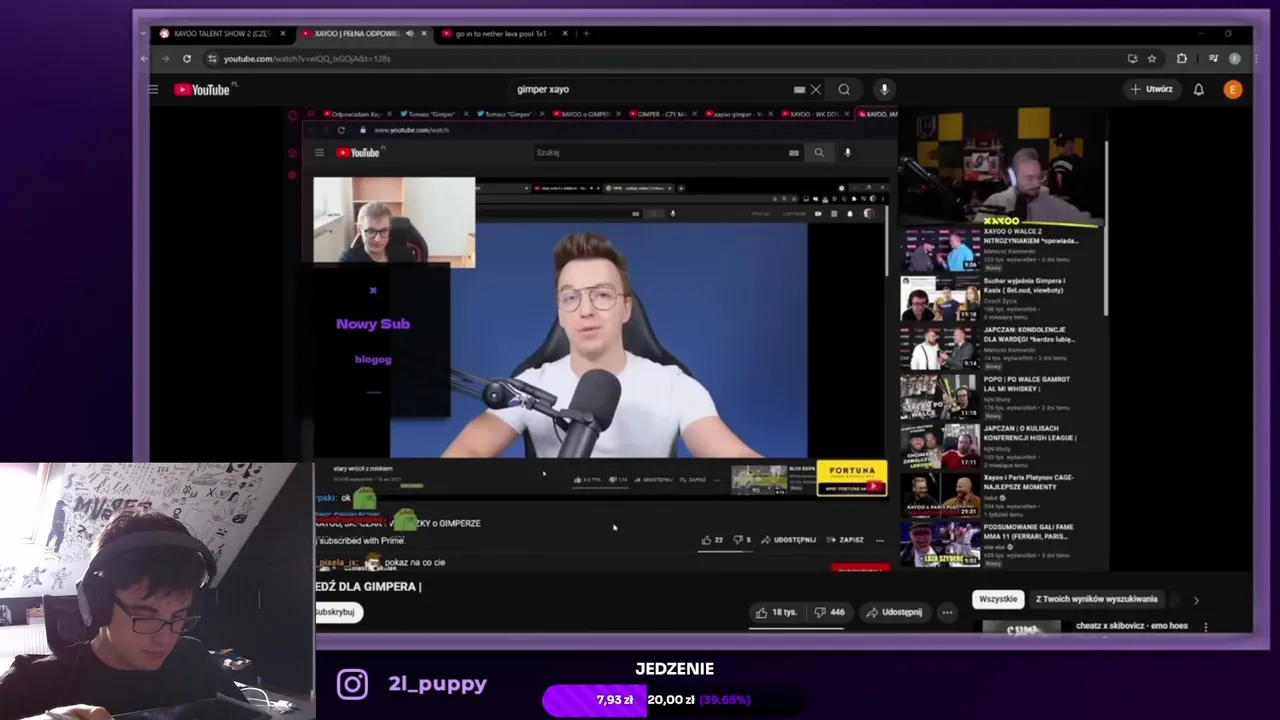Click the screen cast icon in address bar
Screen dimensions: 1280x720
point(1132,58)
